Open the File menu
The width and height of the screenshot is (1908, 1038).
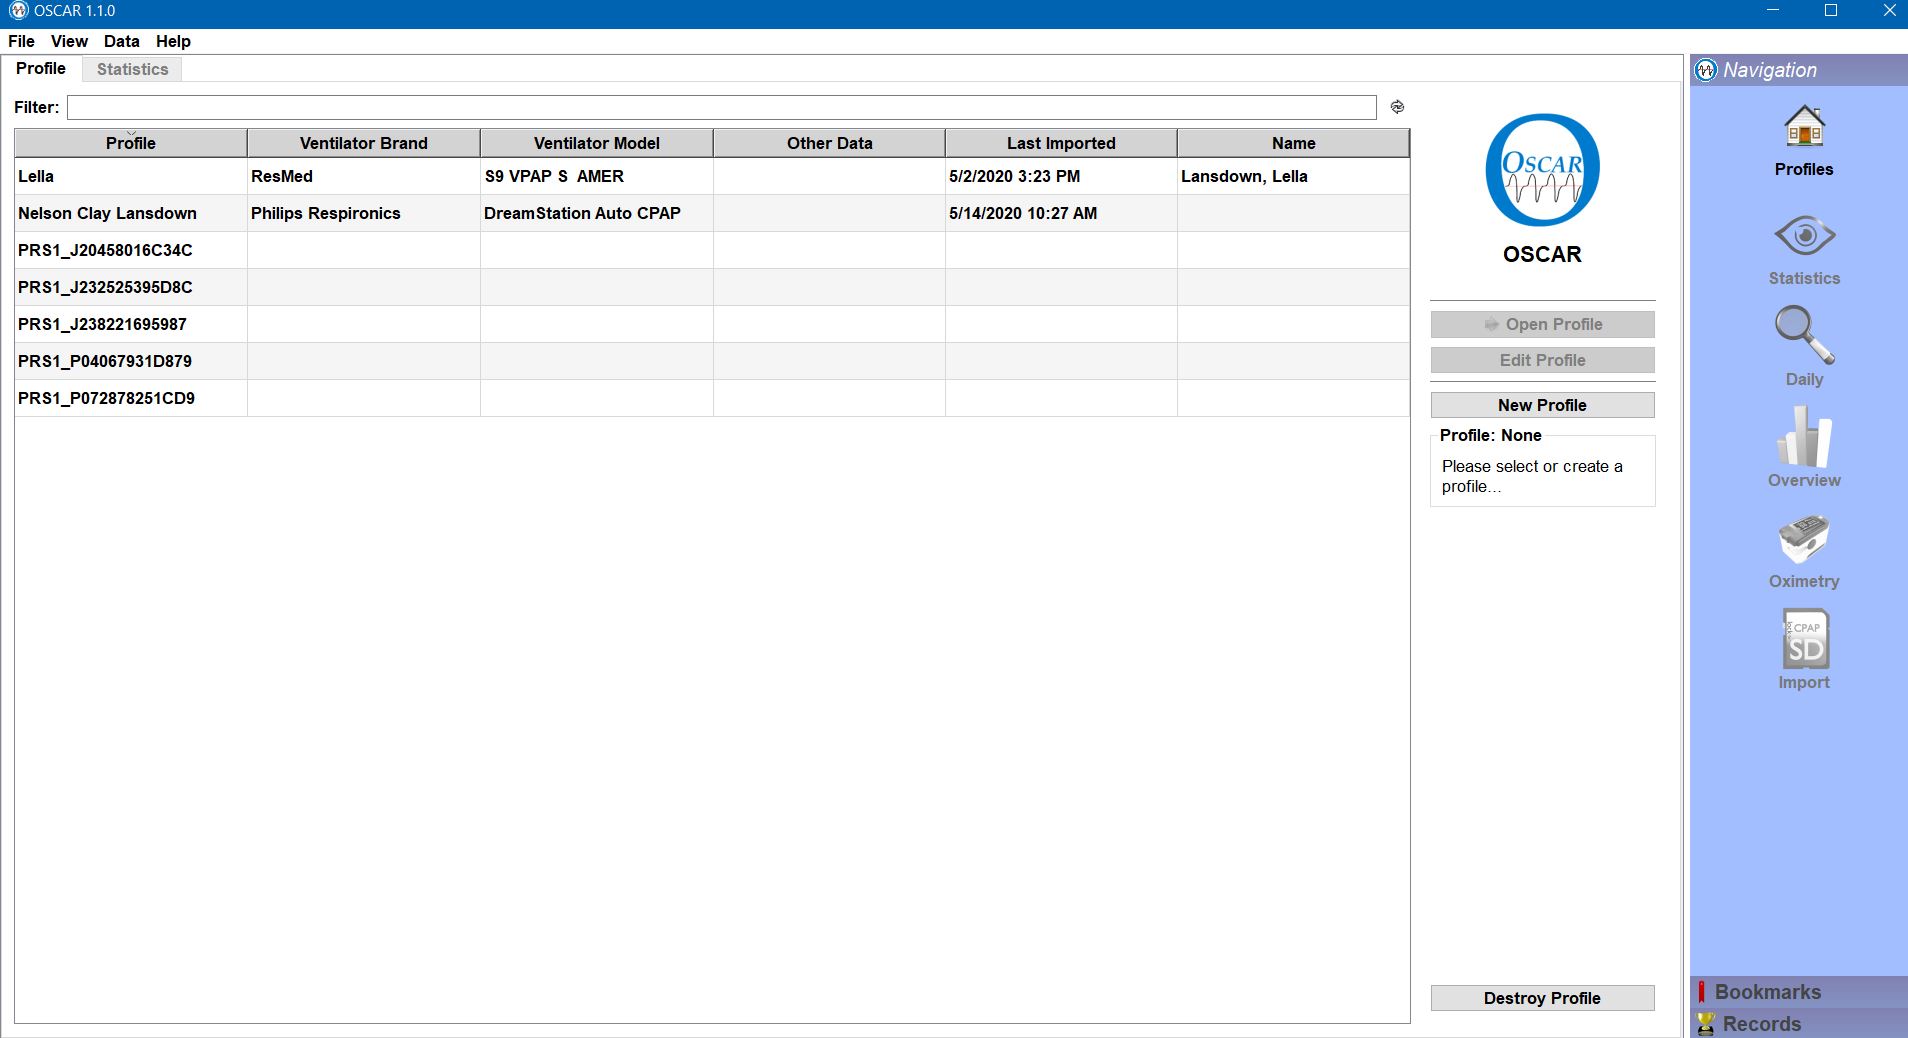pyautogui.click(x=21, y=41)
